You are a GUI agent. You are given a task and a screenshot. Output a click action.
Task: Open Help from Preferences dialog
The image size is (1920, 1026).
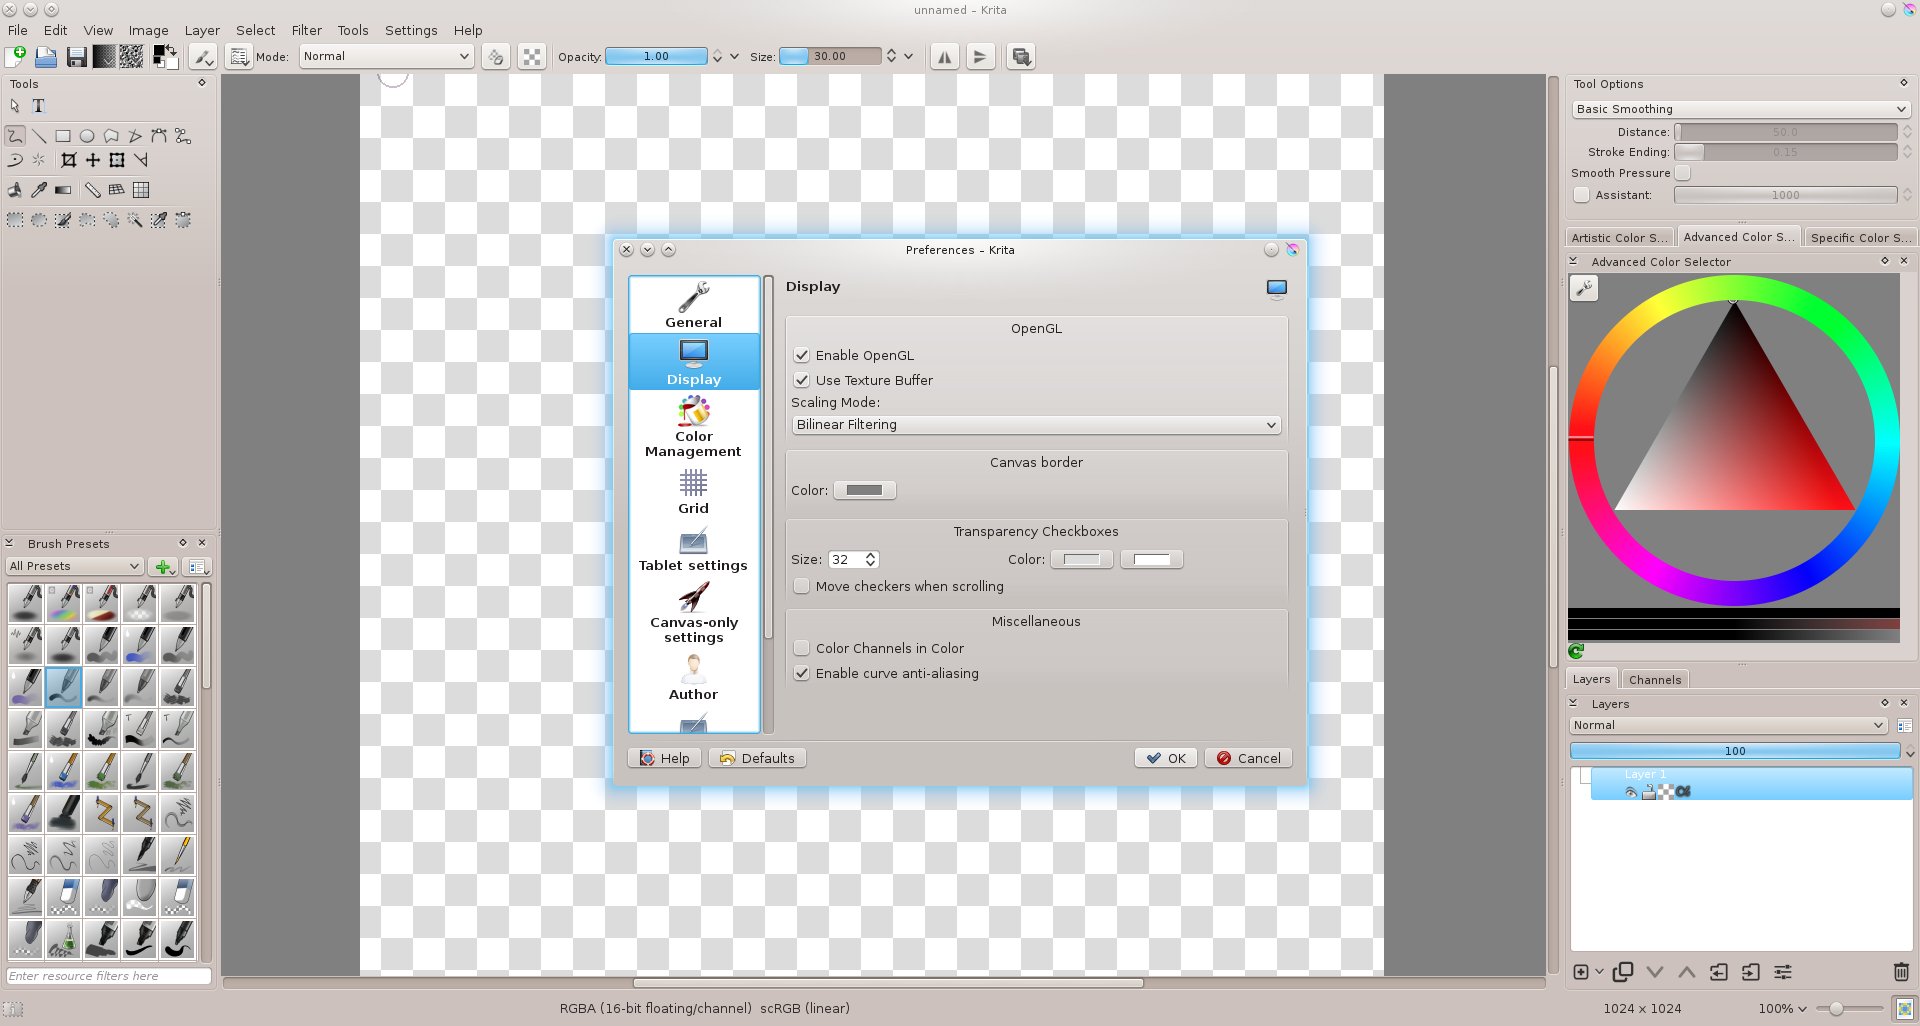(x=665, y=759)
